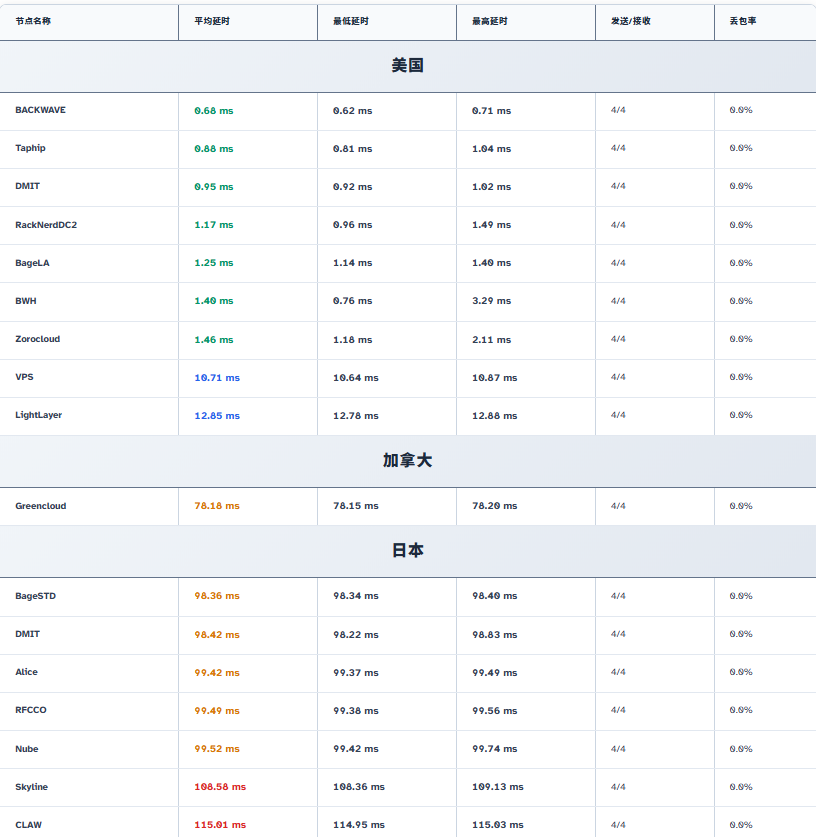
Task: Click the 发送/接收 column header
Action: click(x=630, y=21)
